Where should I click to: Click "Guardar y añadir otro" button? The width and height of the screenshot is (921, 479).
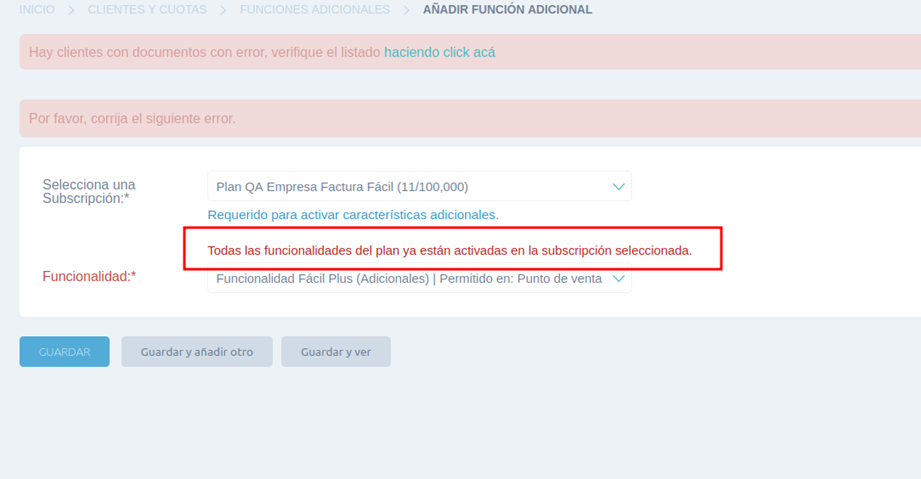[197, 352]
